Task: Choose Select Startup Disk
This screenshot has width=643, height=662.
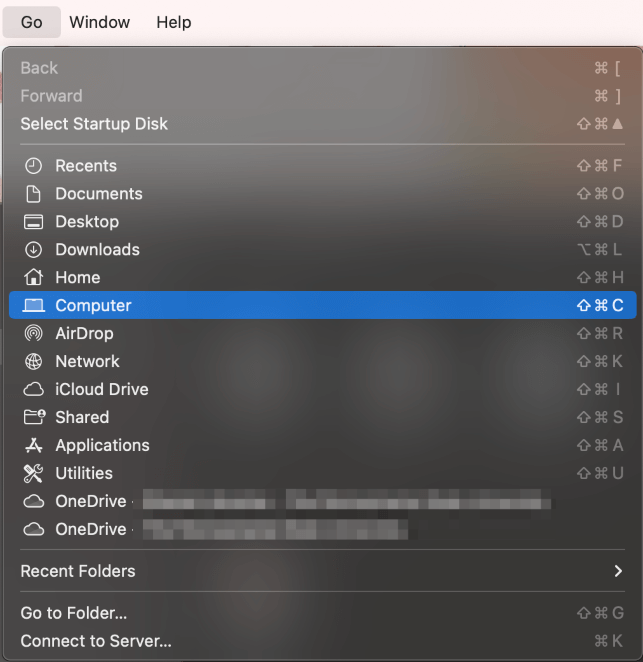Action: coord(323,124)
